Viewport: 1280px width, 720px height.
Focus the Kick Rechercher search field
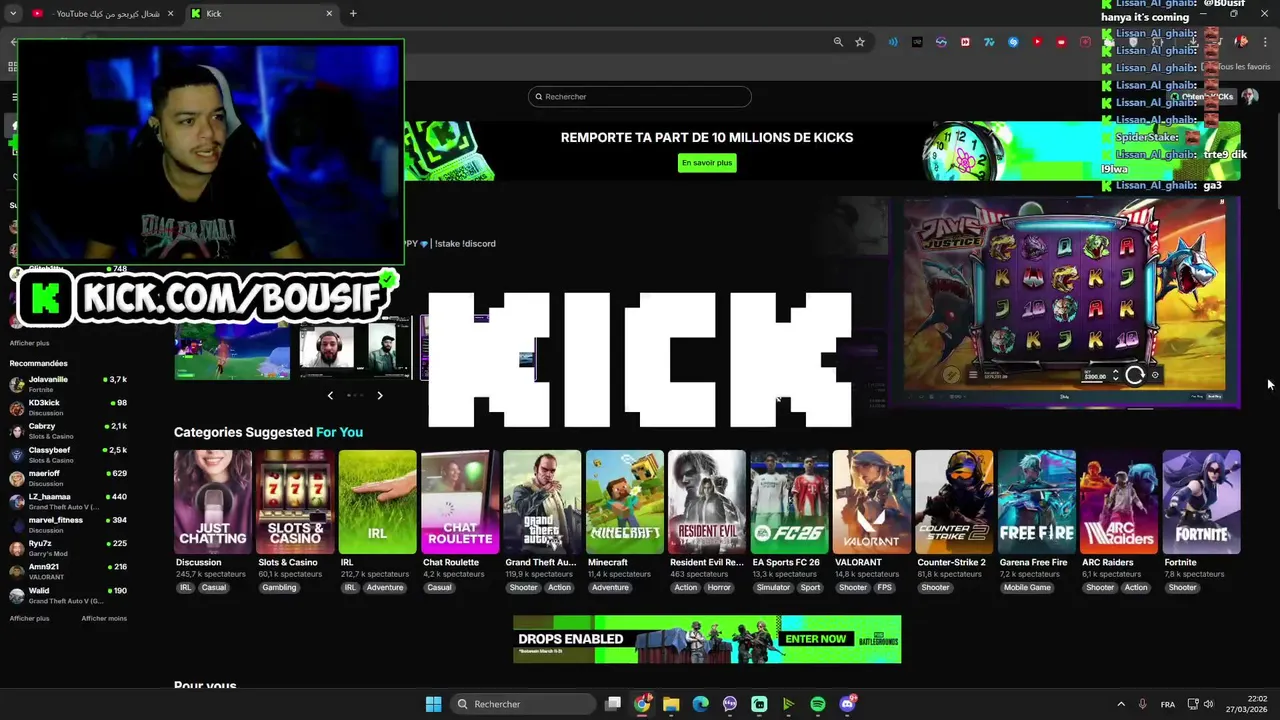click(640, 97)
